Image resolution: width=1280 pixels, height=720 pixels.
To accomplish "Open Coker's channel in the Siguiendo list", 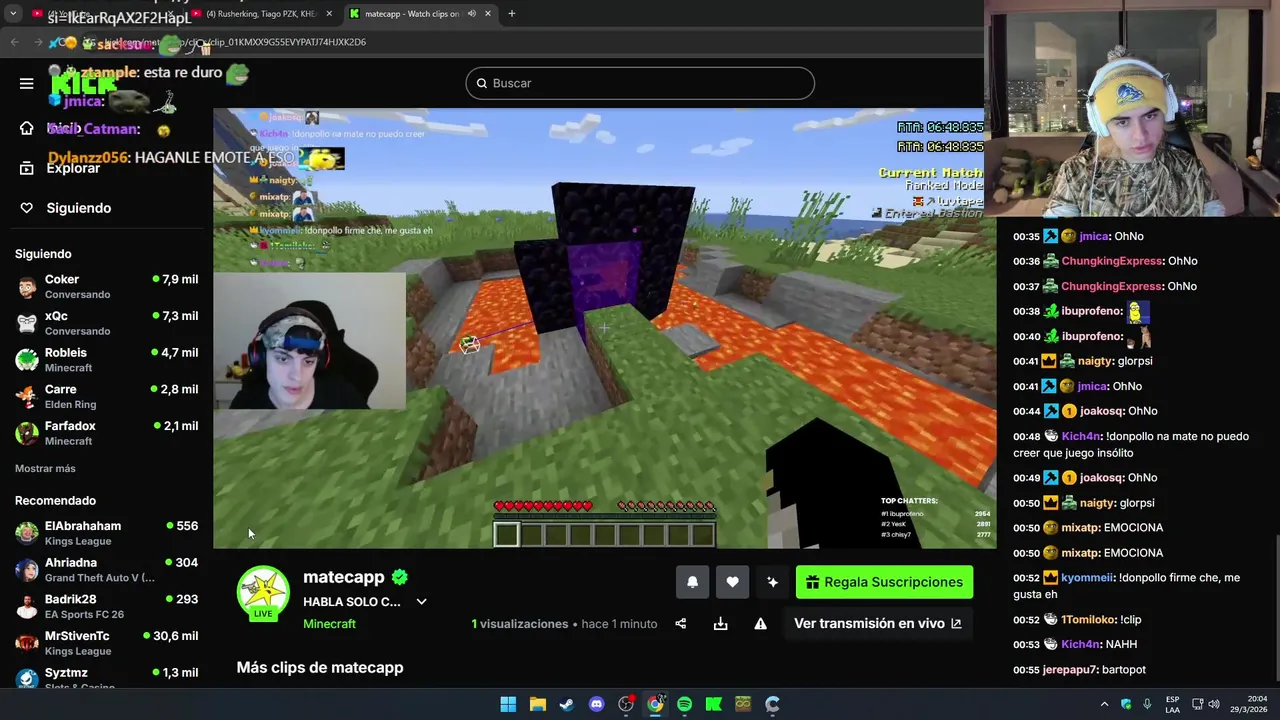I will pos(106,286).
